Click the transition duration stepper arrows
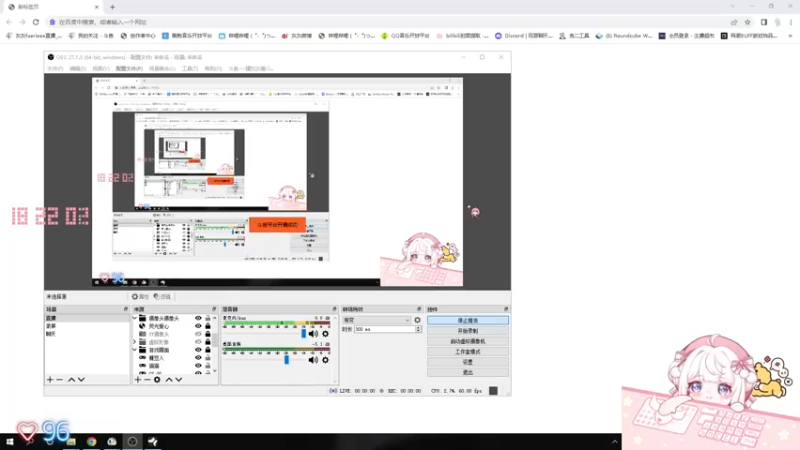This screenshot has width=800, height=450. [x=418, y=330]
